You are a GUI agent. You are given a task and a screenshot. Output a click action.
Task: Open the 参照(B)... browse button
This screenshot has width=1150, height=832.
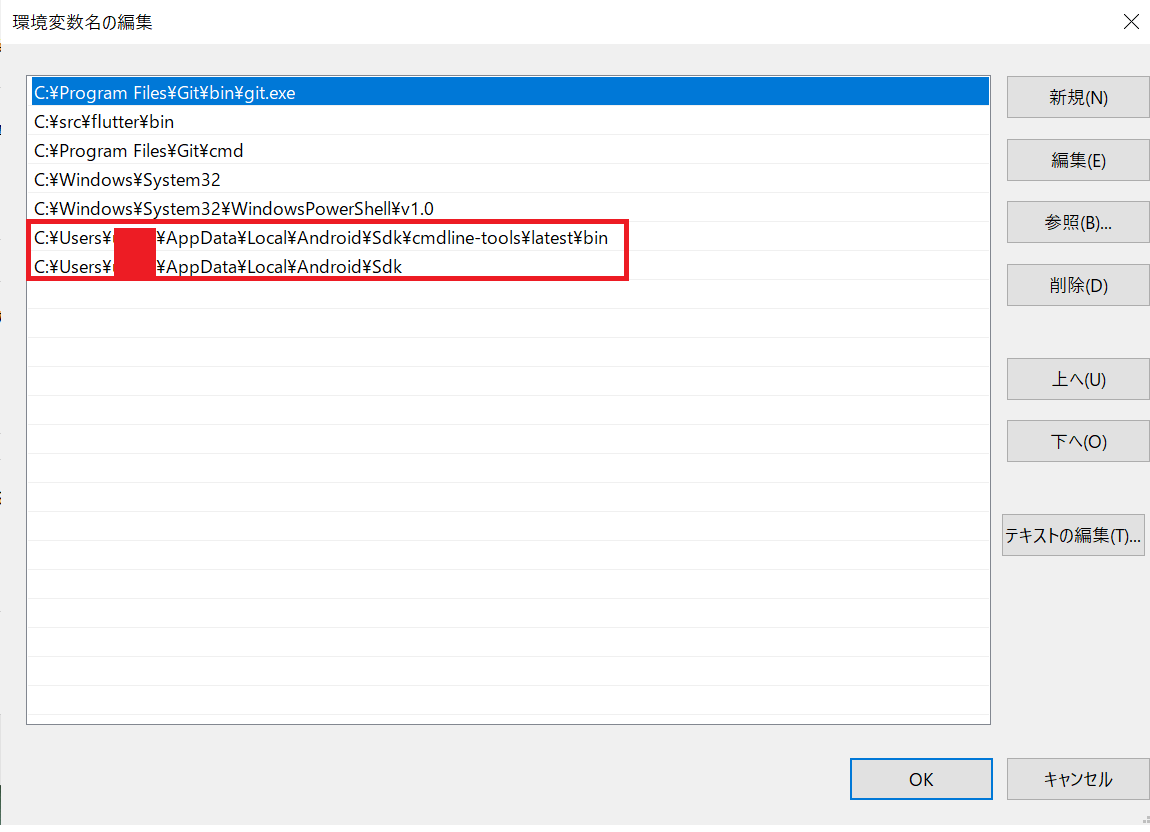tap(1077, 222)
